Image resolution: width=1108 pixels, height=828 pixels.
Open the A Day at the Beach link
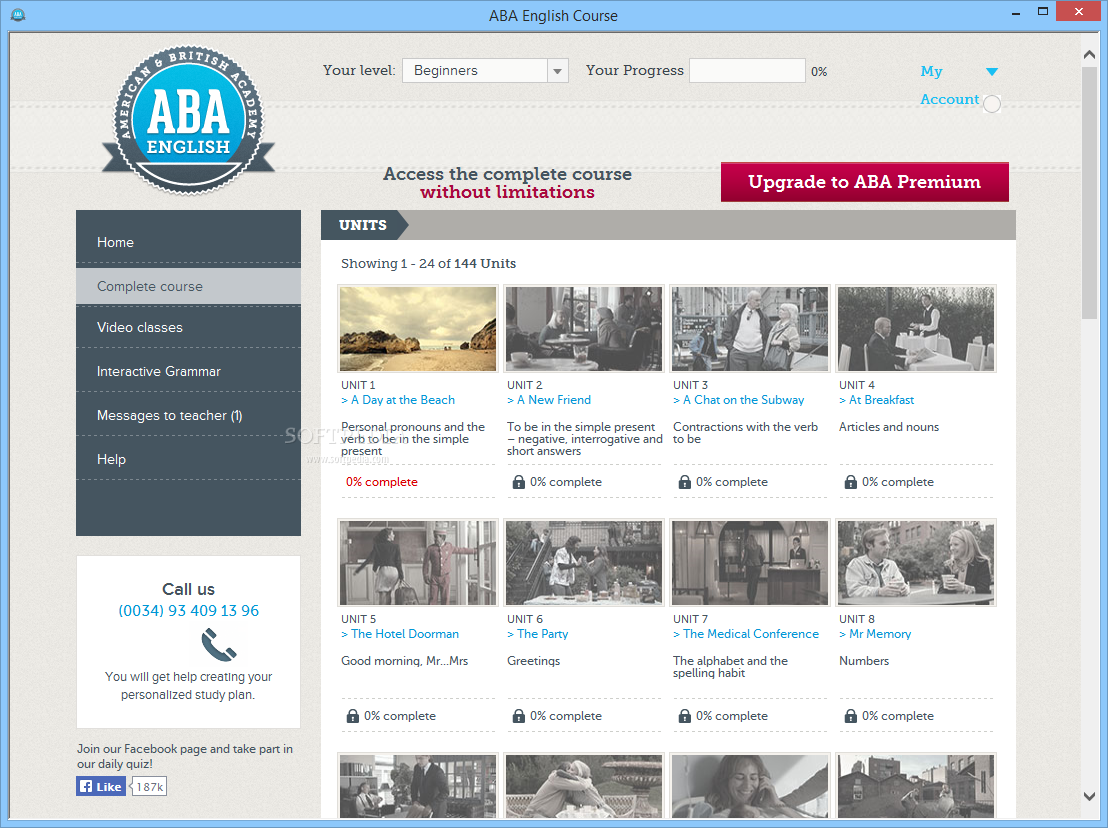[398, 400]
